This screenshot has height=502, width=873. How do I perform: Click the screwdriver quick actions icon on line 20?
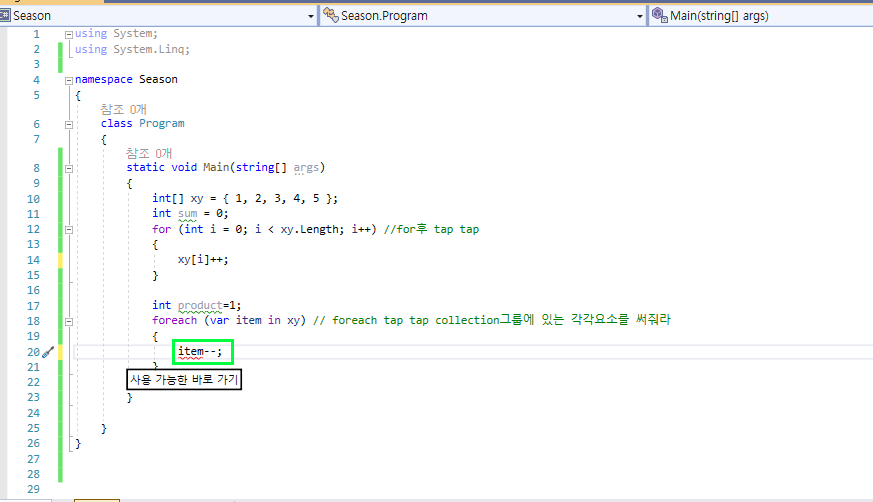point(48,352)
